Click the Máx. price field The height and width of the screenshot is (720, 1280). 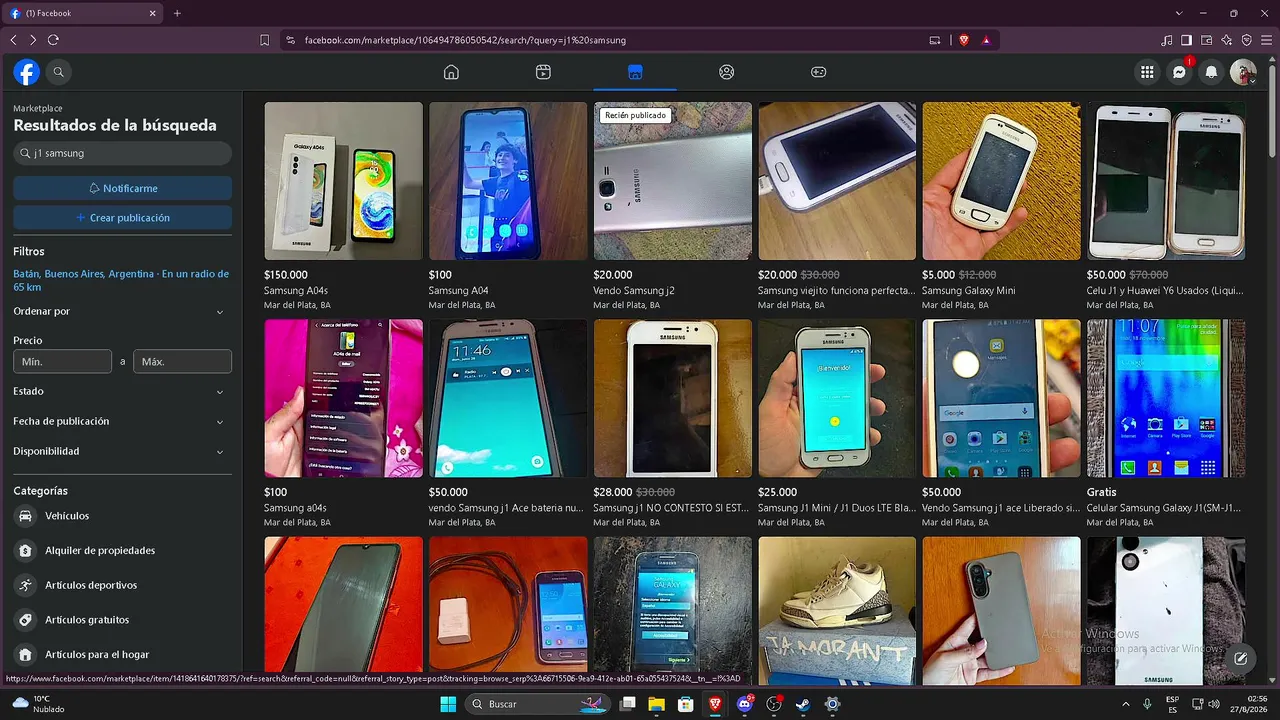183,362
